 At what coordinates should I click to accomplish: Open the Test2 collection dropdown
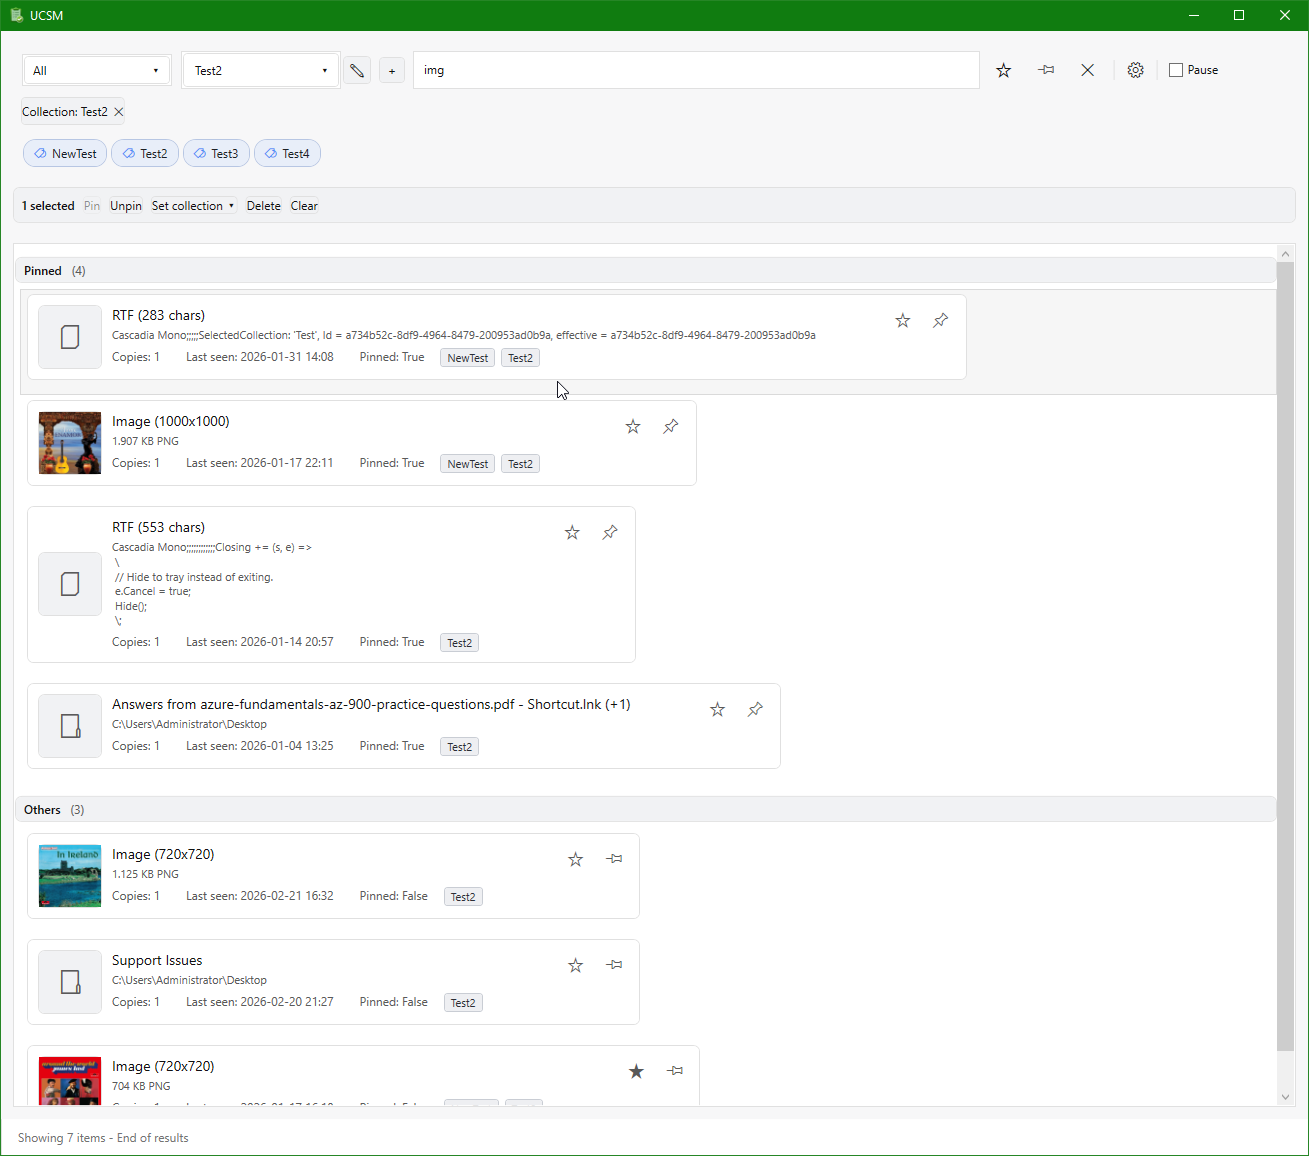[x=260, y=71]
